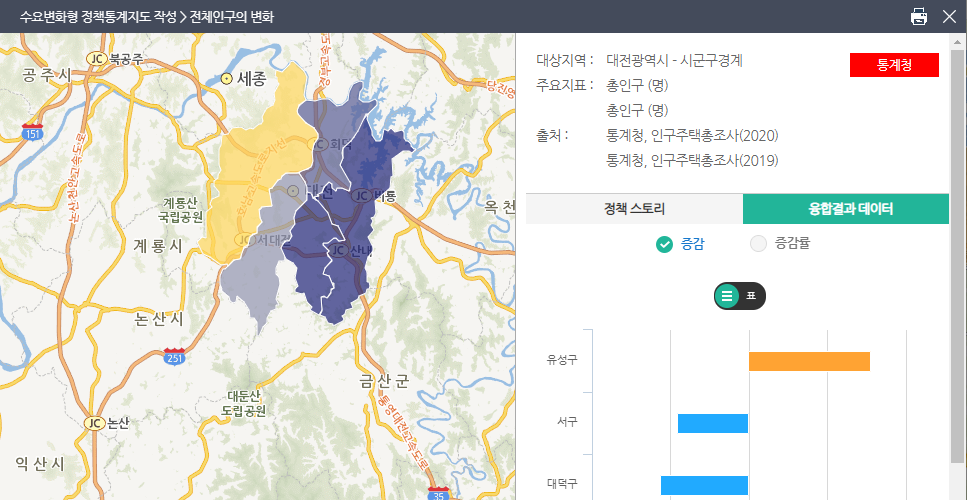Click the header title 전체인구의 변화
Image resolution: width=967 pixels, height=500 pixels.
tap(232, 17)
